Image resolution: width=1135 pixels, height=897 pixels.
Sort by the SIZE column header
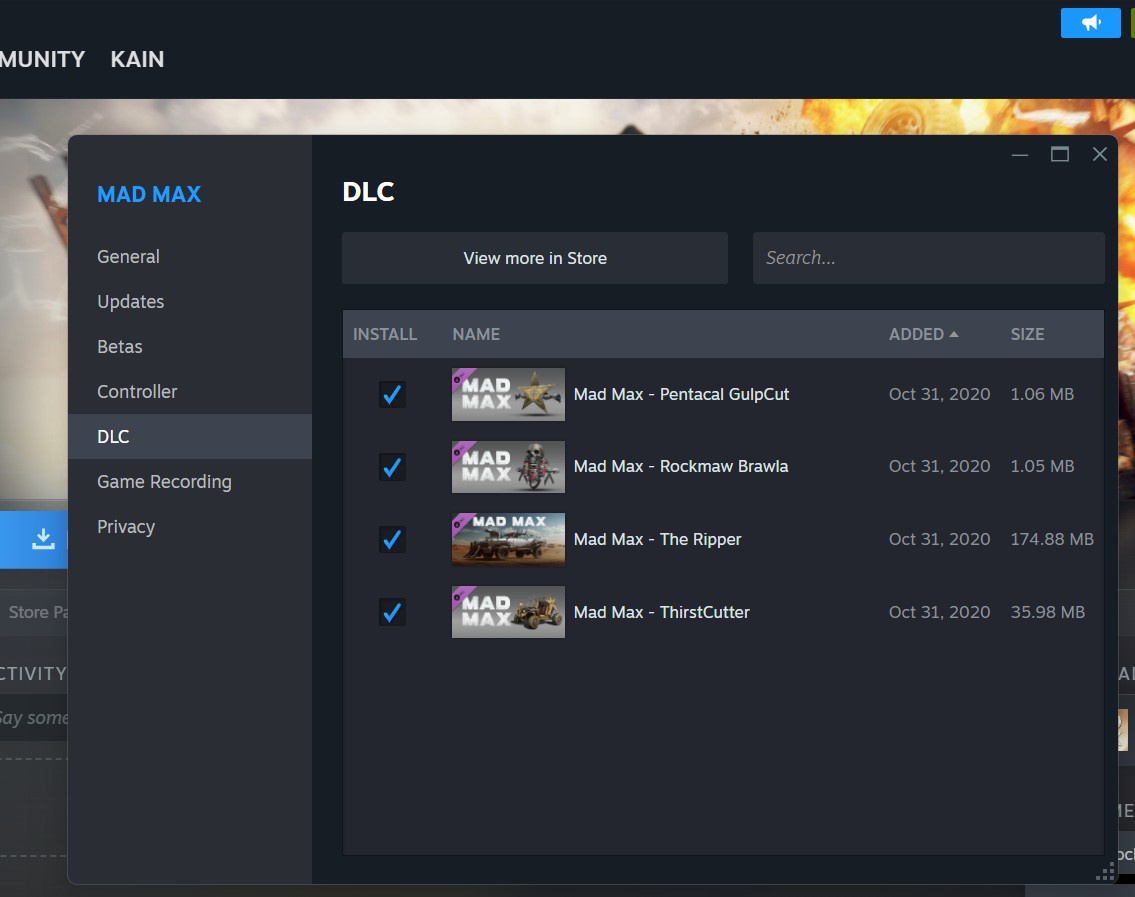[x=1027, y=334]
